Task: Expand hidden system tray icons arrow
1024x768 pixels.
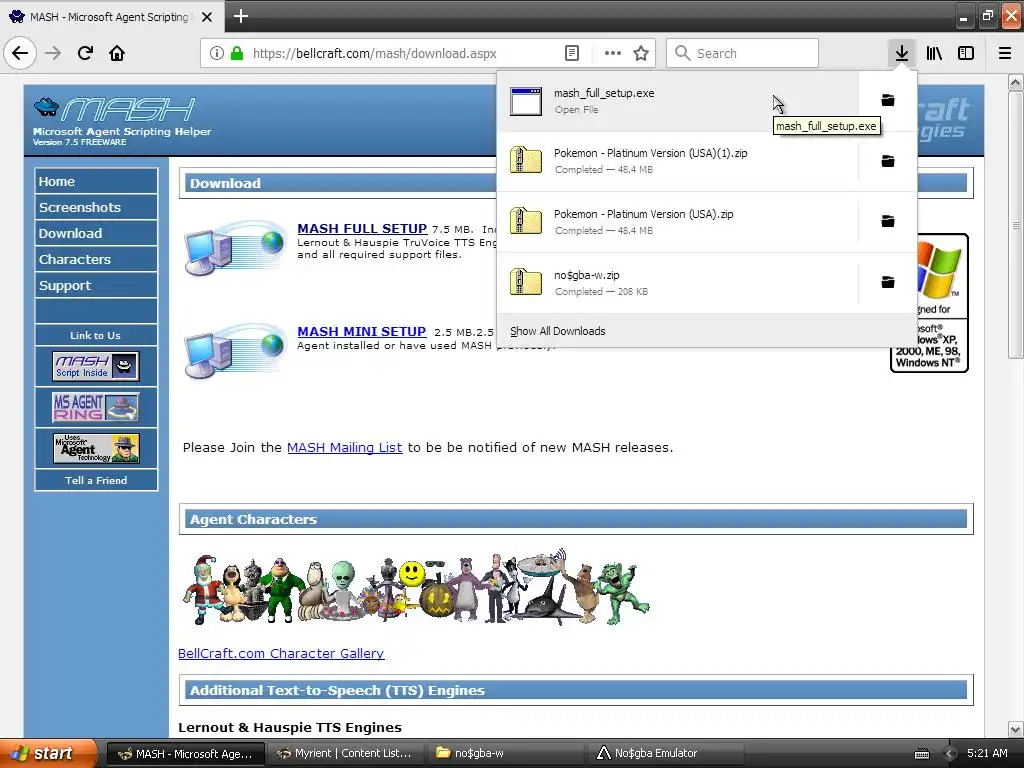Action: point(949,754)
